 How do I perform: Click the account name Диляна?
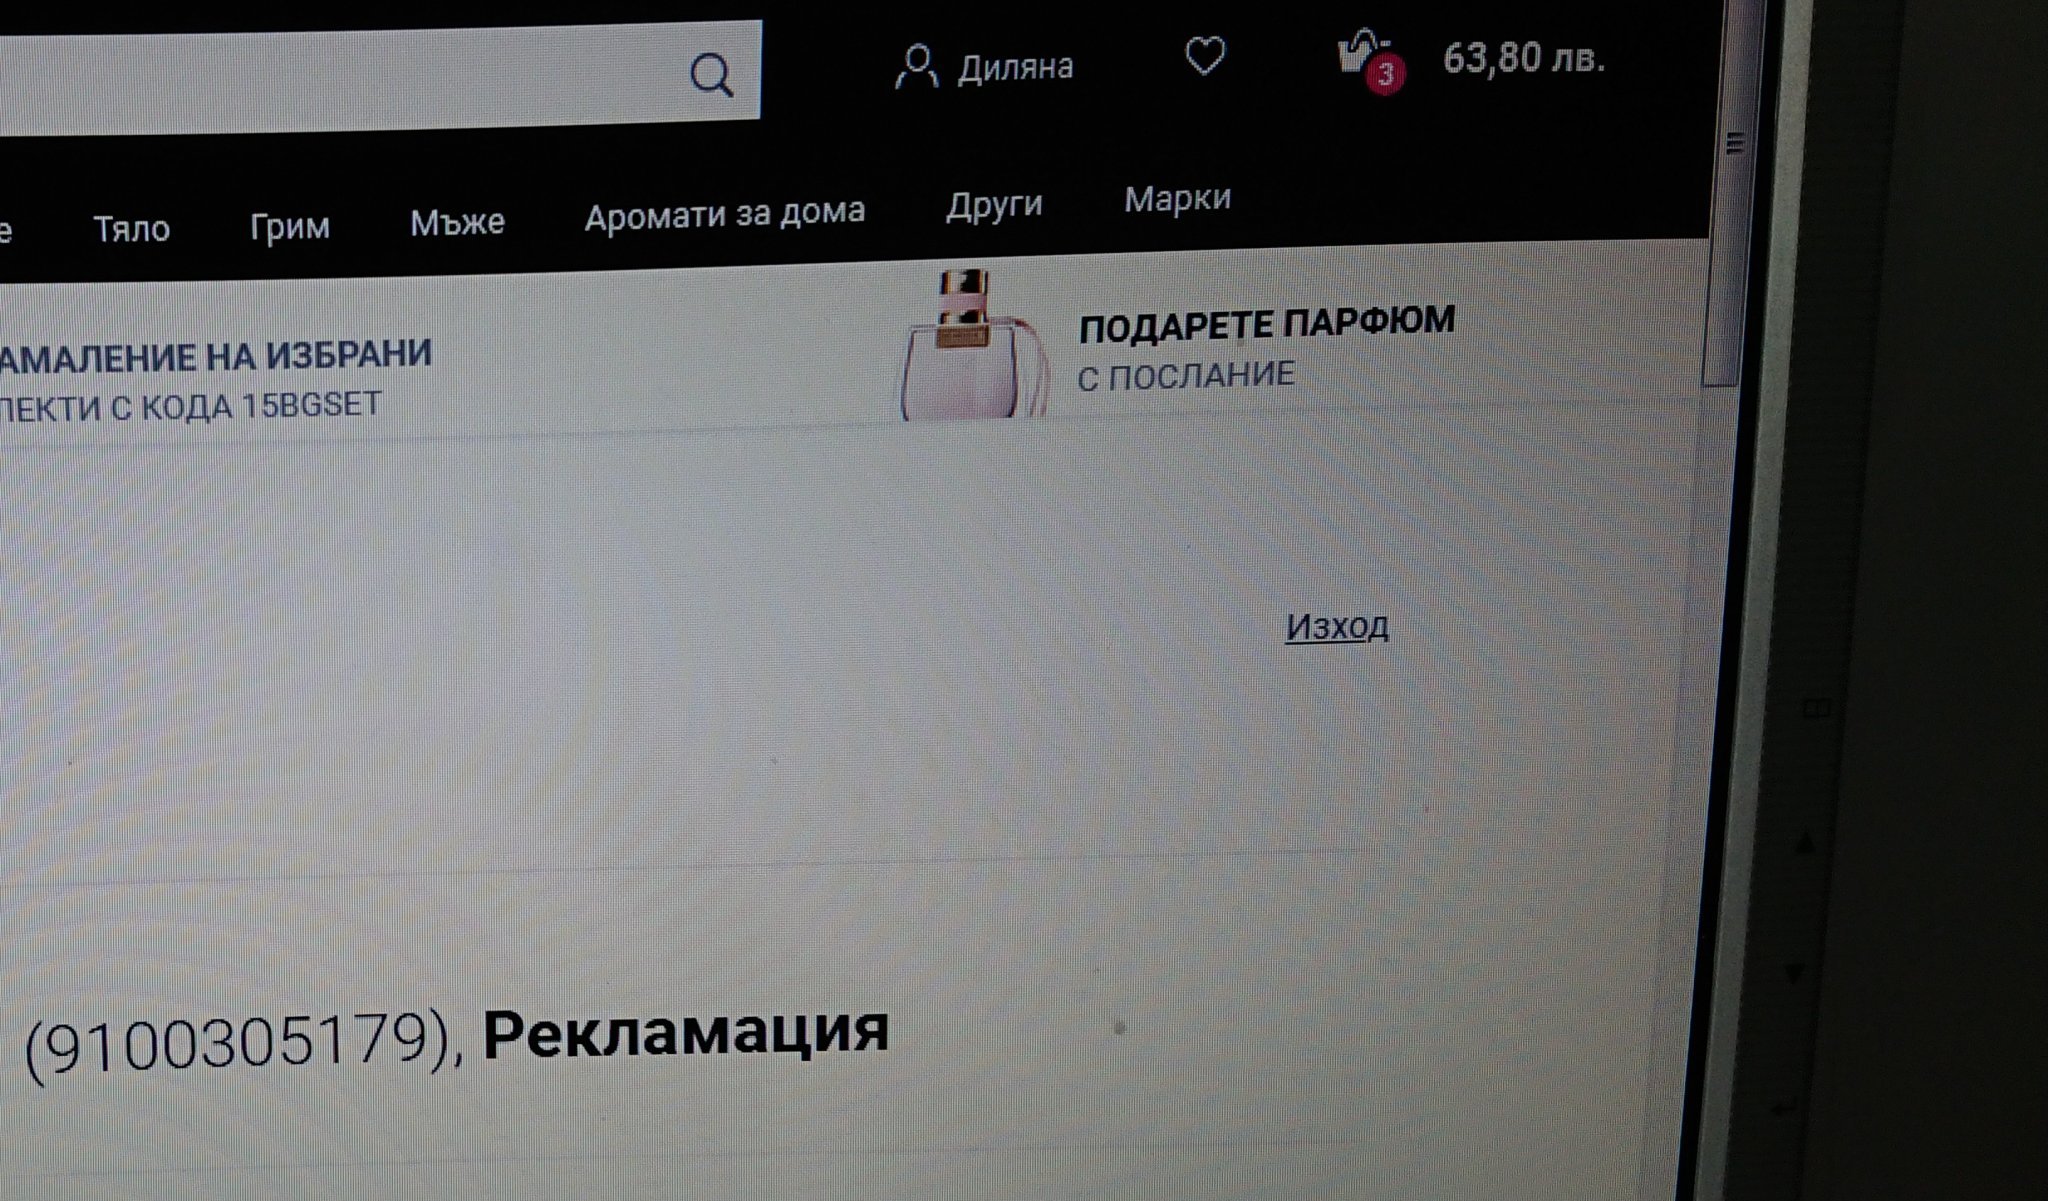click(x=1015, y=67)
